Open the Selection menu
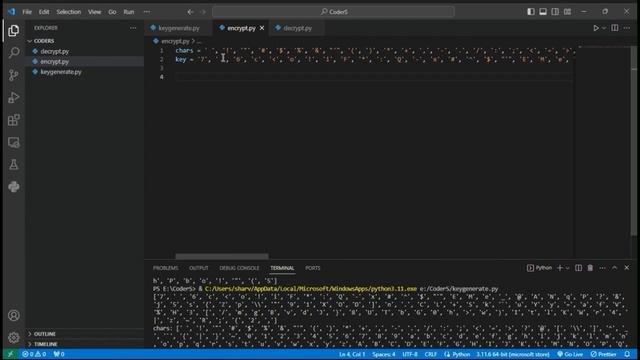Image resolution: width=640 pixels, height=360 pixels. pos(69,12)
